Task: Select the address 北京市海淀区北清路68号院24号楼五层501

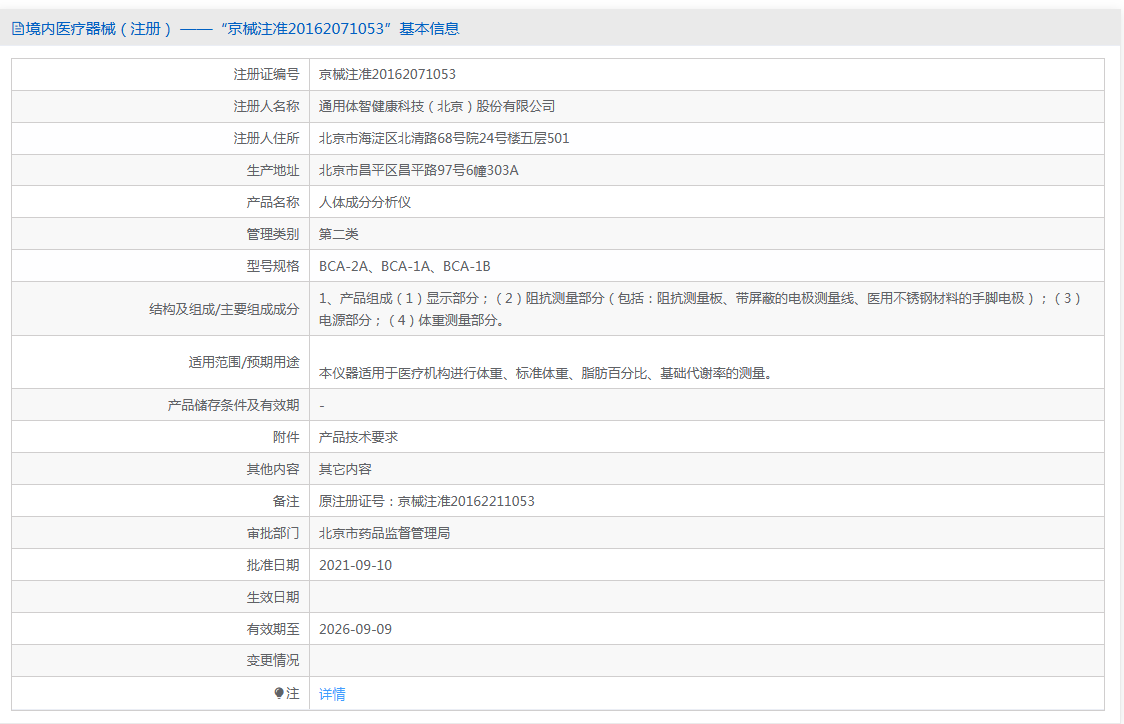Action: click(444, 138)
